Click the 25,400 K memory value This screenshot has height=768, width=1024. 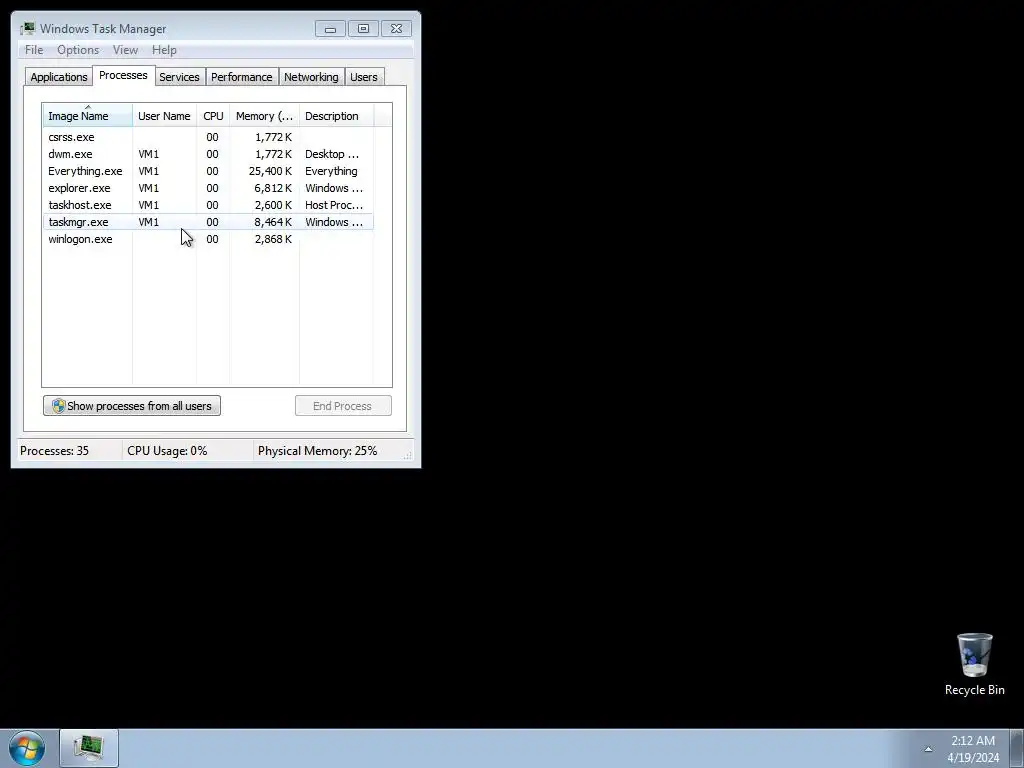270,171
